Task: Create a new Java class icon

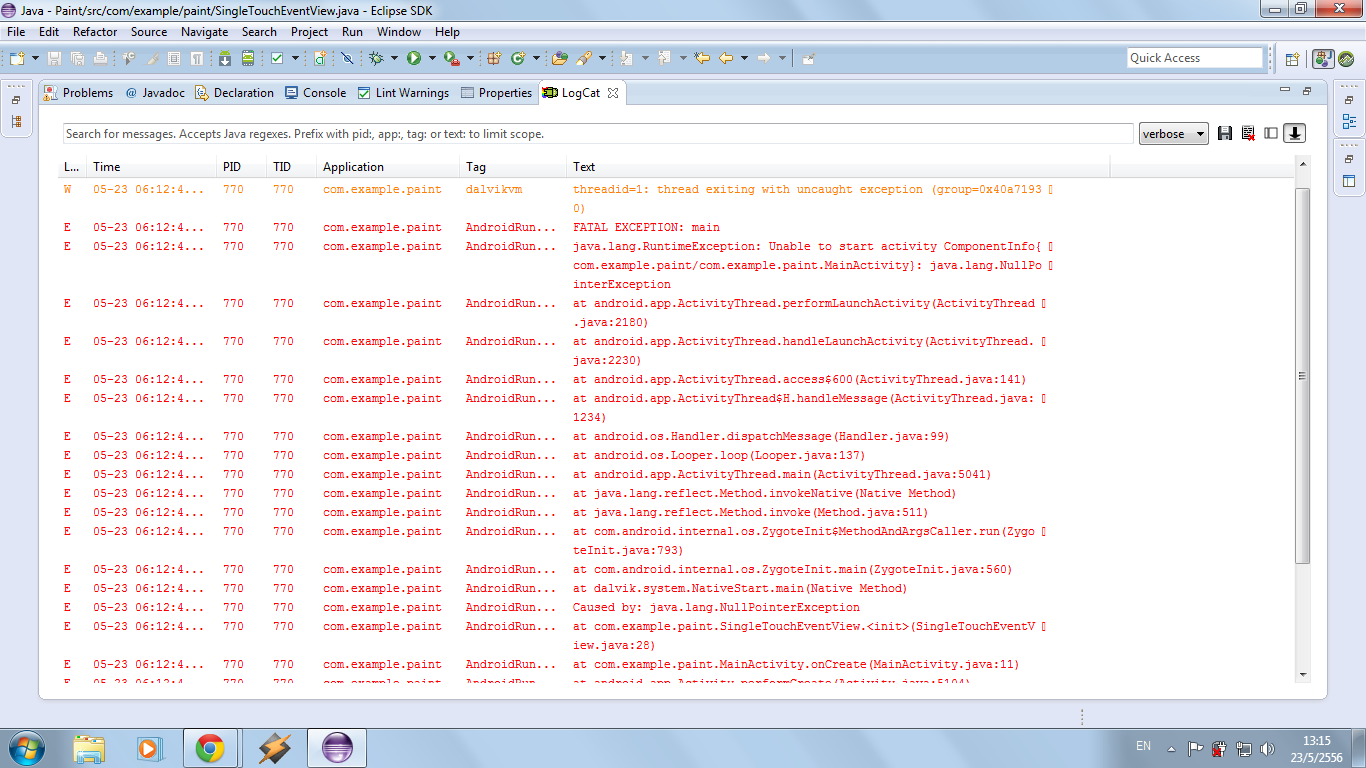Action: [518, 58]
